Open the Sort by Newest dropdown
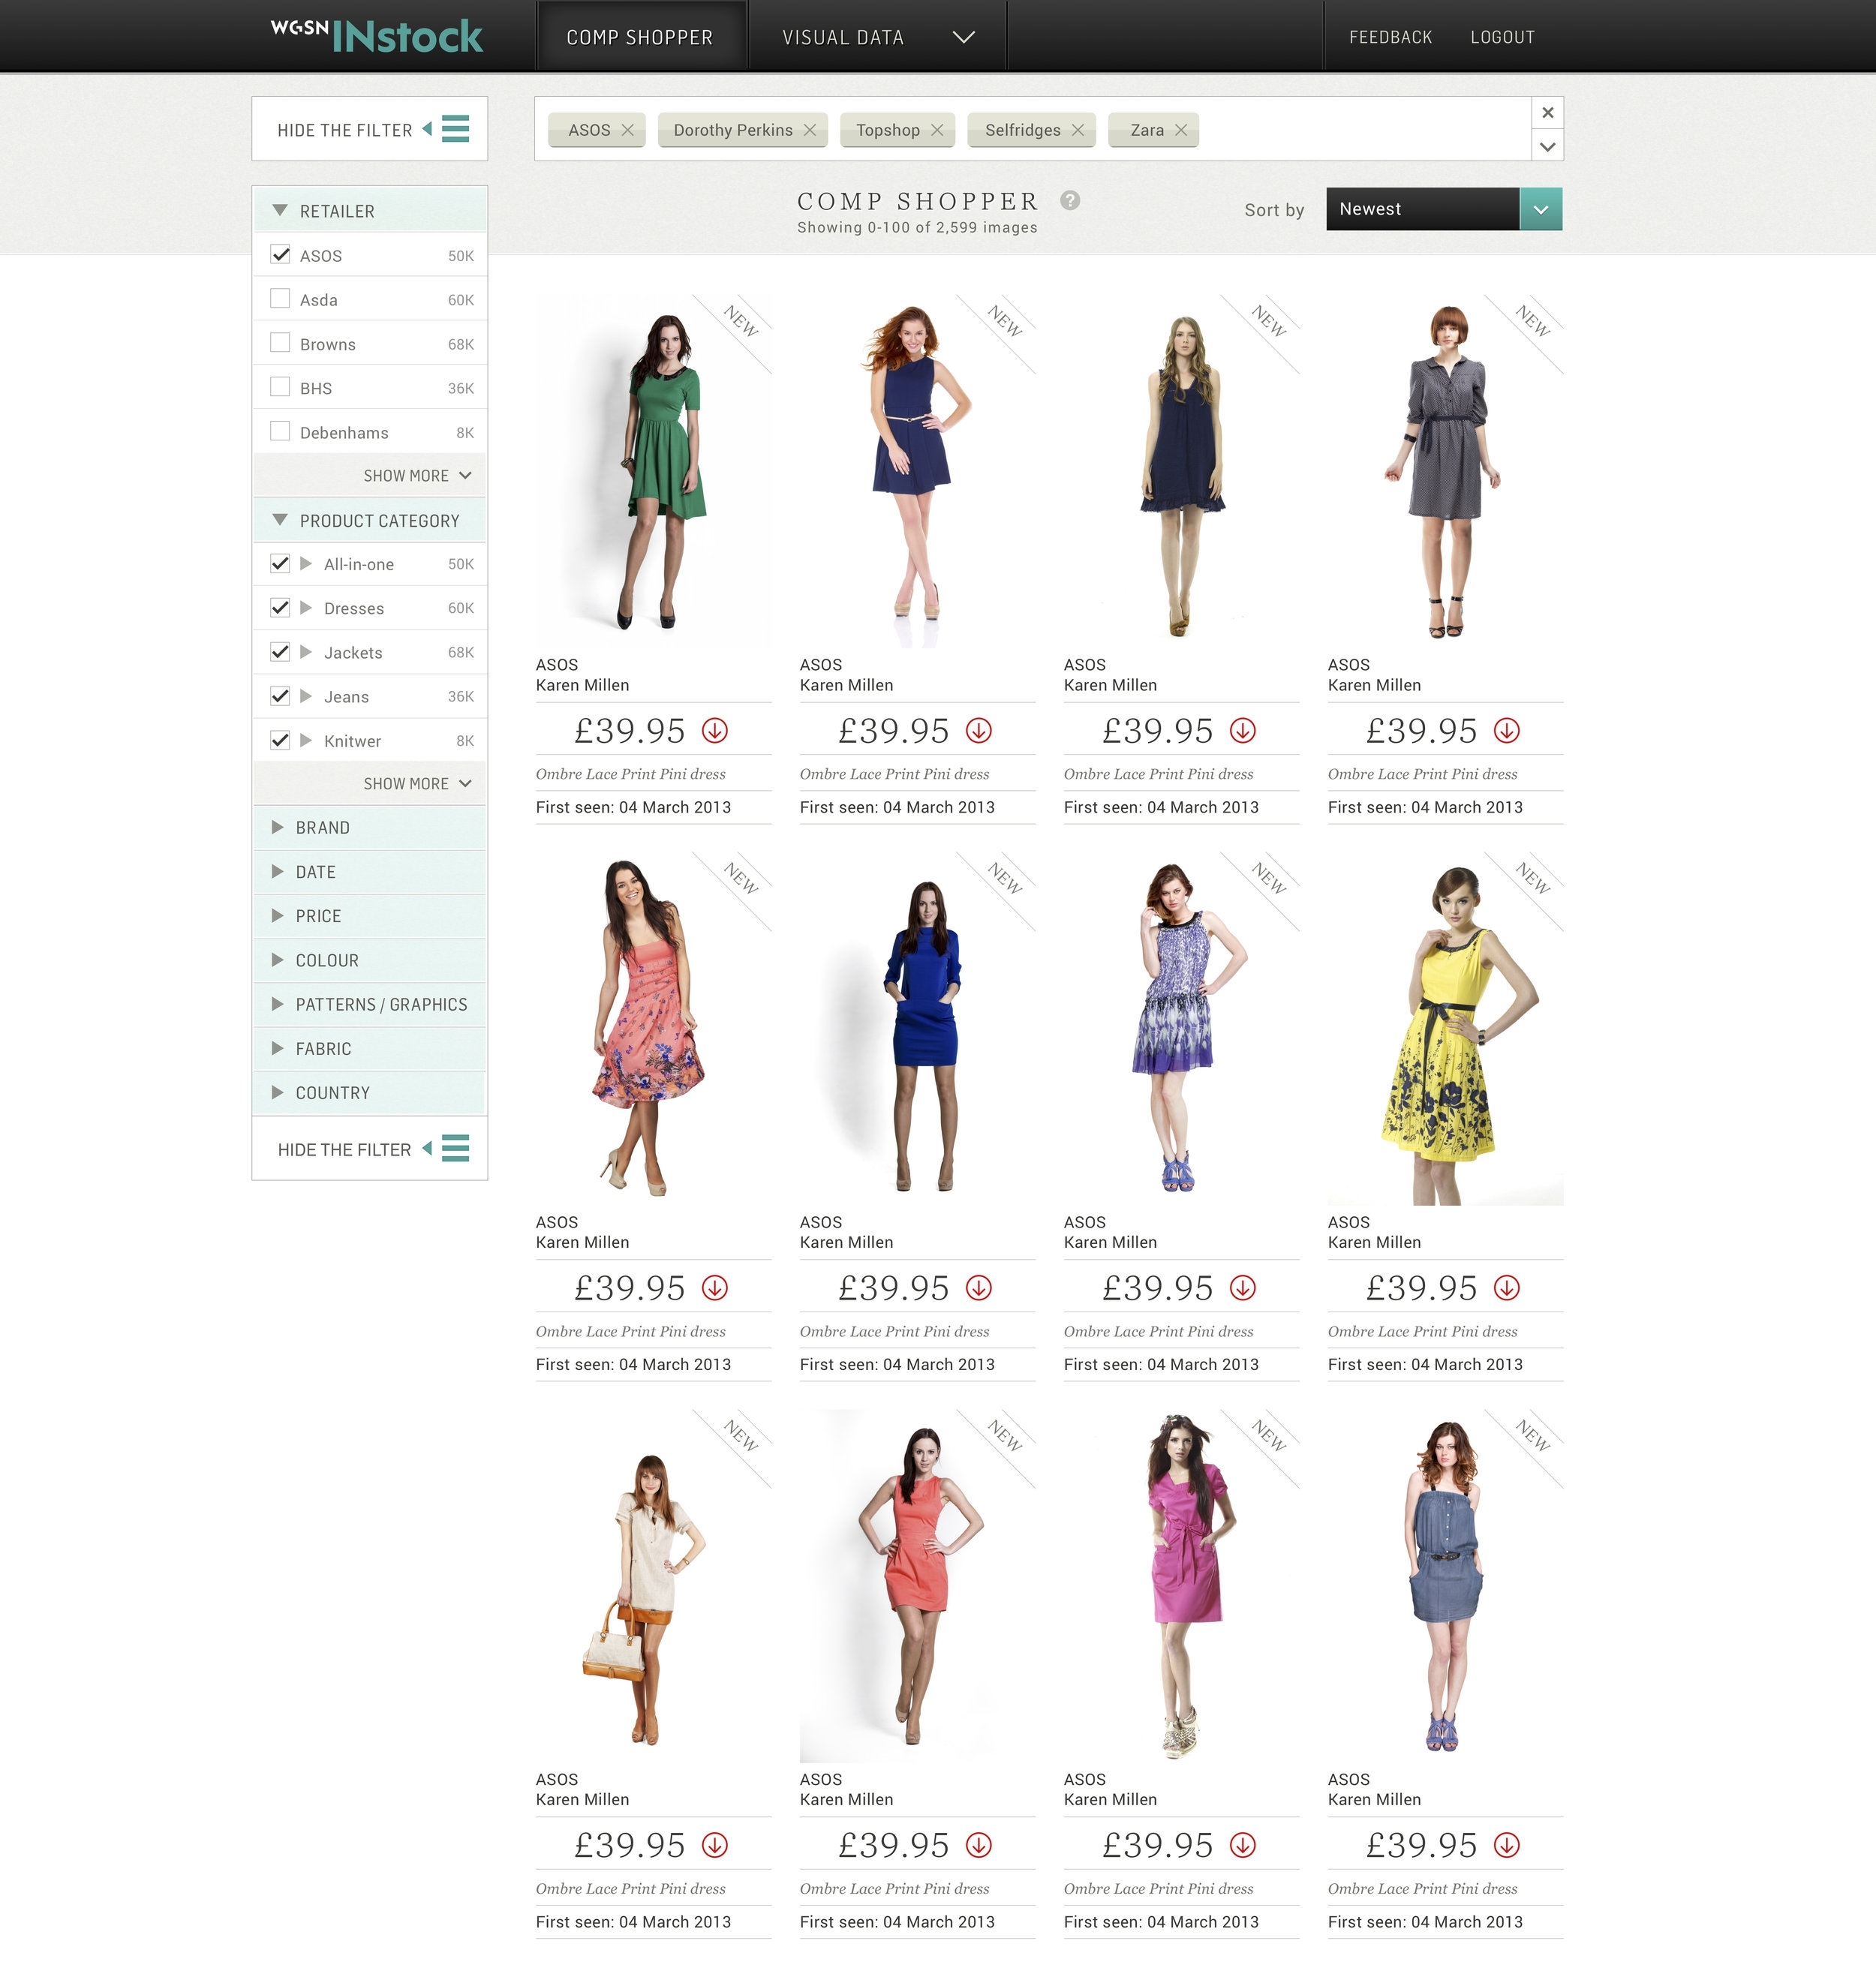This screenshot has width=1876, height=1980. click(1444, 209)
